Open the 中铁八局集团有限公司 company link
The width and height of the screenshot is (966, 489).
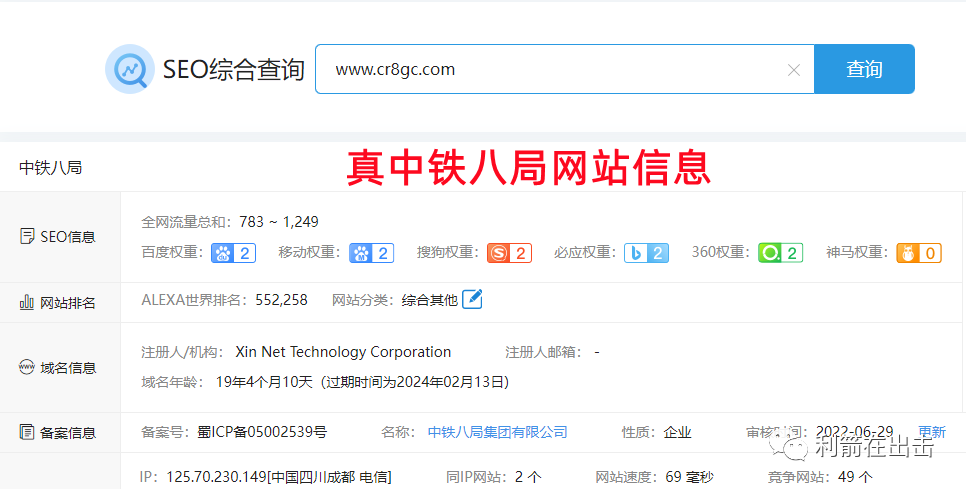(497, 432)
